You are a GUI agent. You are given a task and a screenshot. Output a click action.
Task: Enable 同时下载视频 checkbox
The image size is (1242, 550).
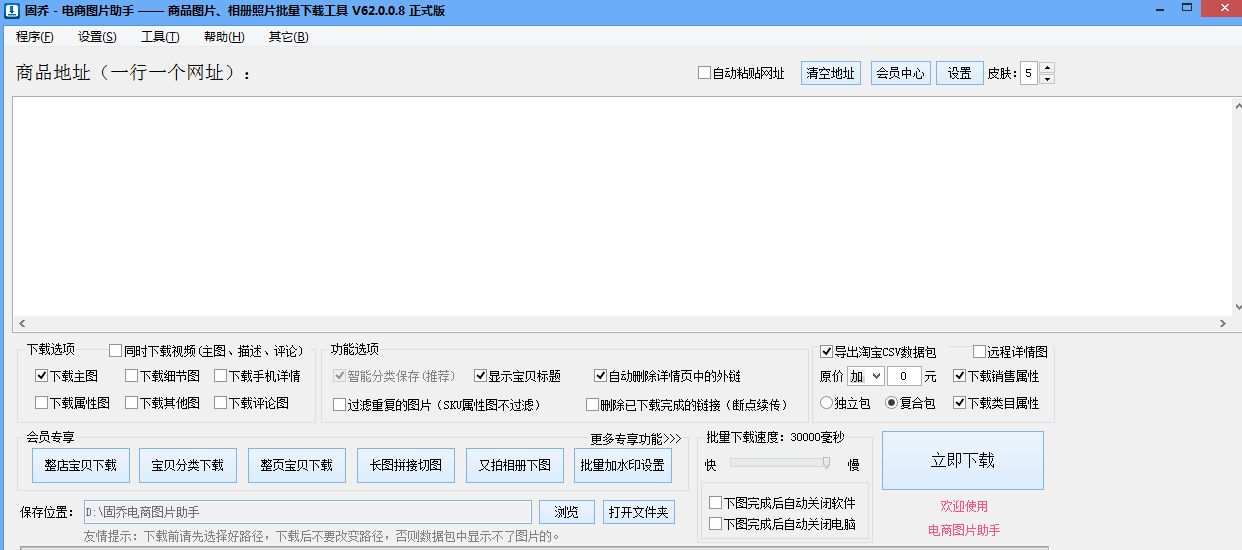(115, 351)
